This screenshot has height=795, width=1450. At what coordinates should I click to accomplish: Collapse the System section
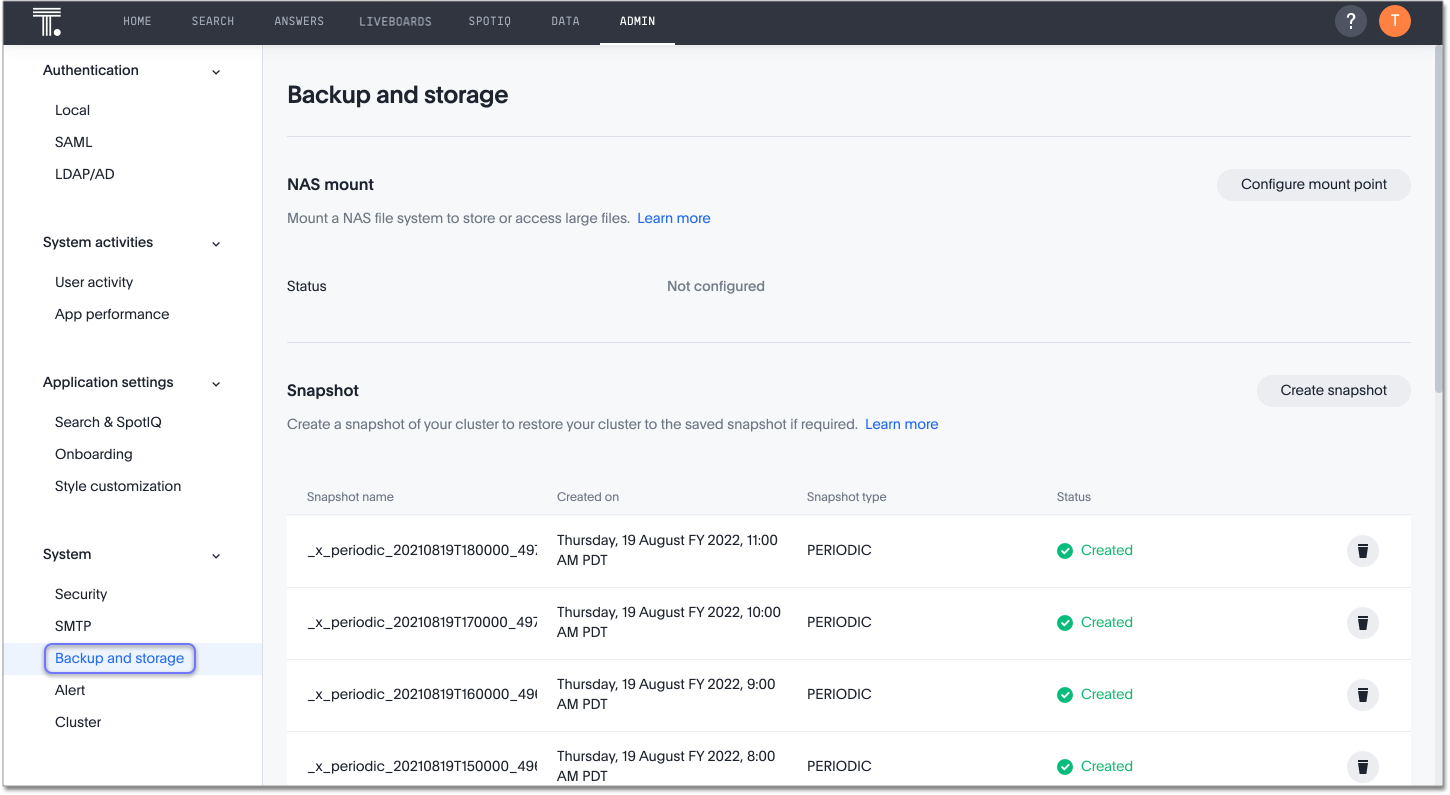[x=215, y=555]
